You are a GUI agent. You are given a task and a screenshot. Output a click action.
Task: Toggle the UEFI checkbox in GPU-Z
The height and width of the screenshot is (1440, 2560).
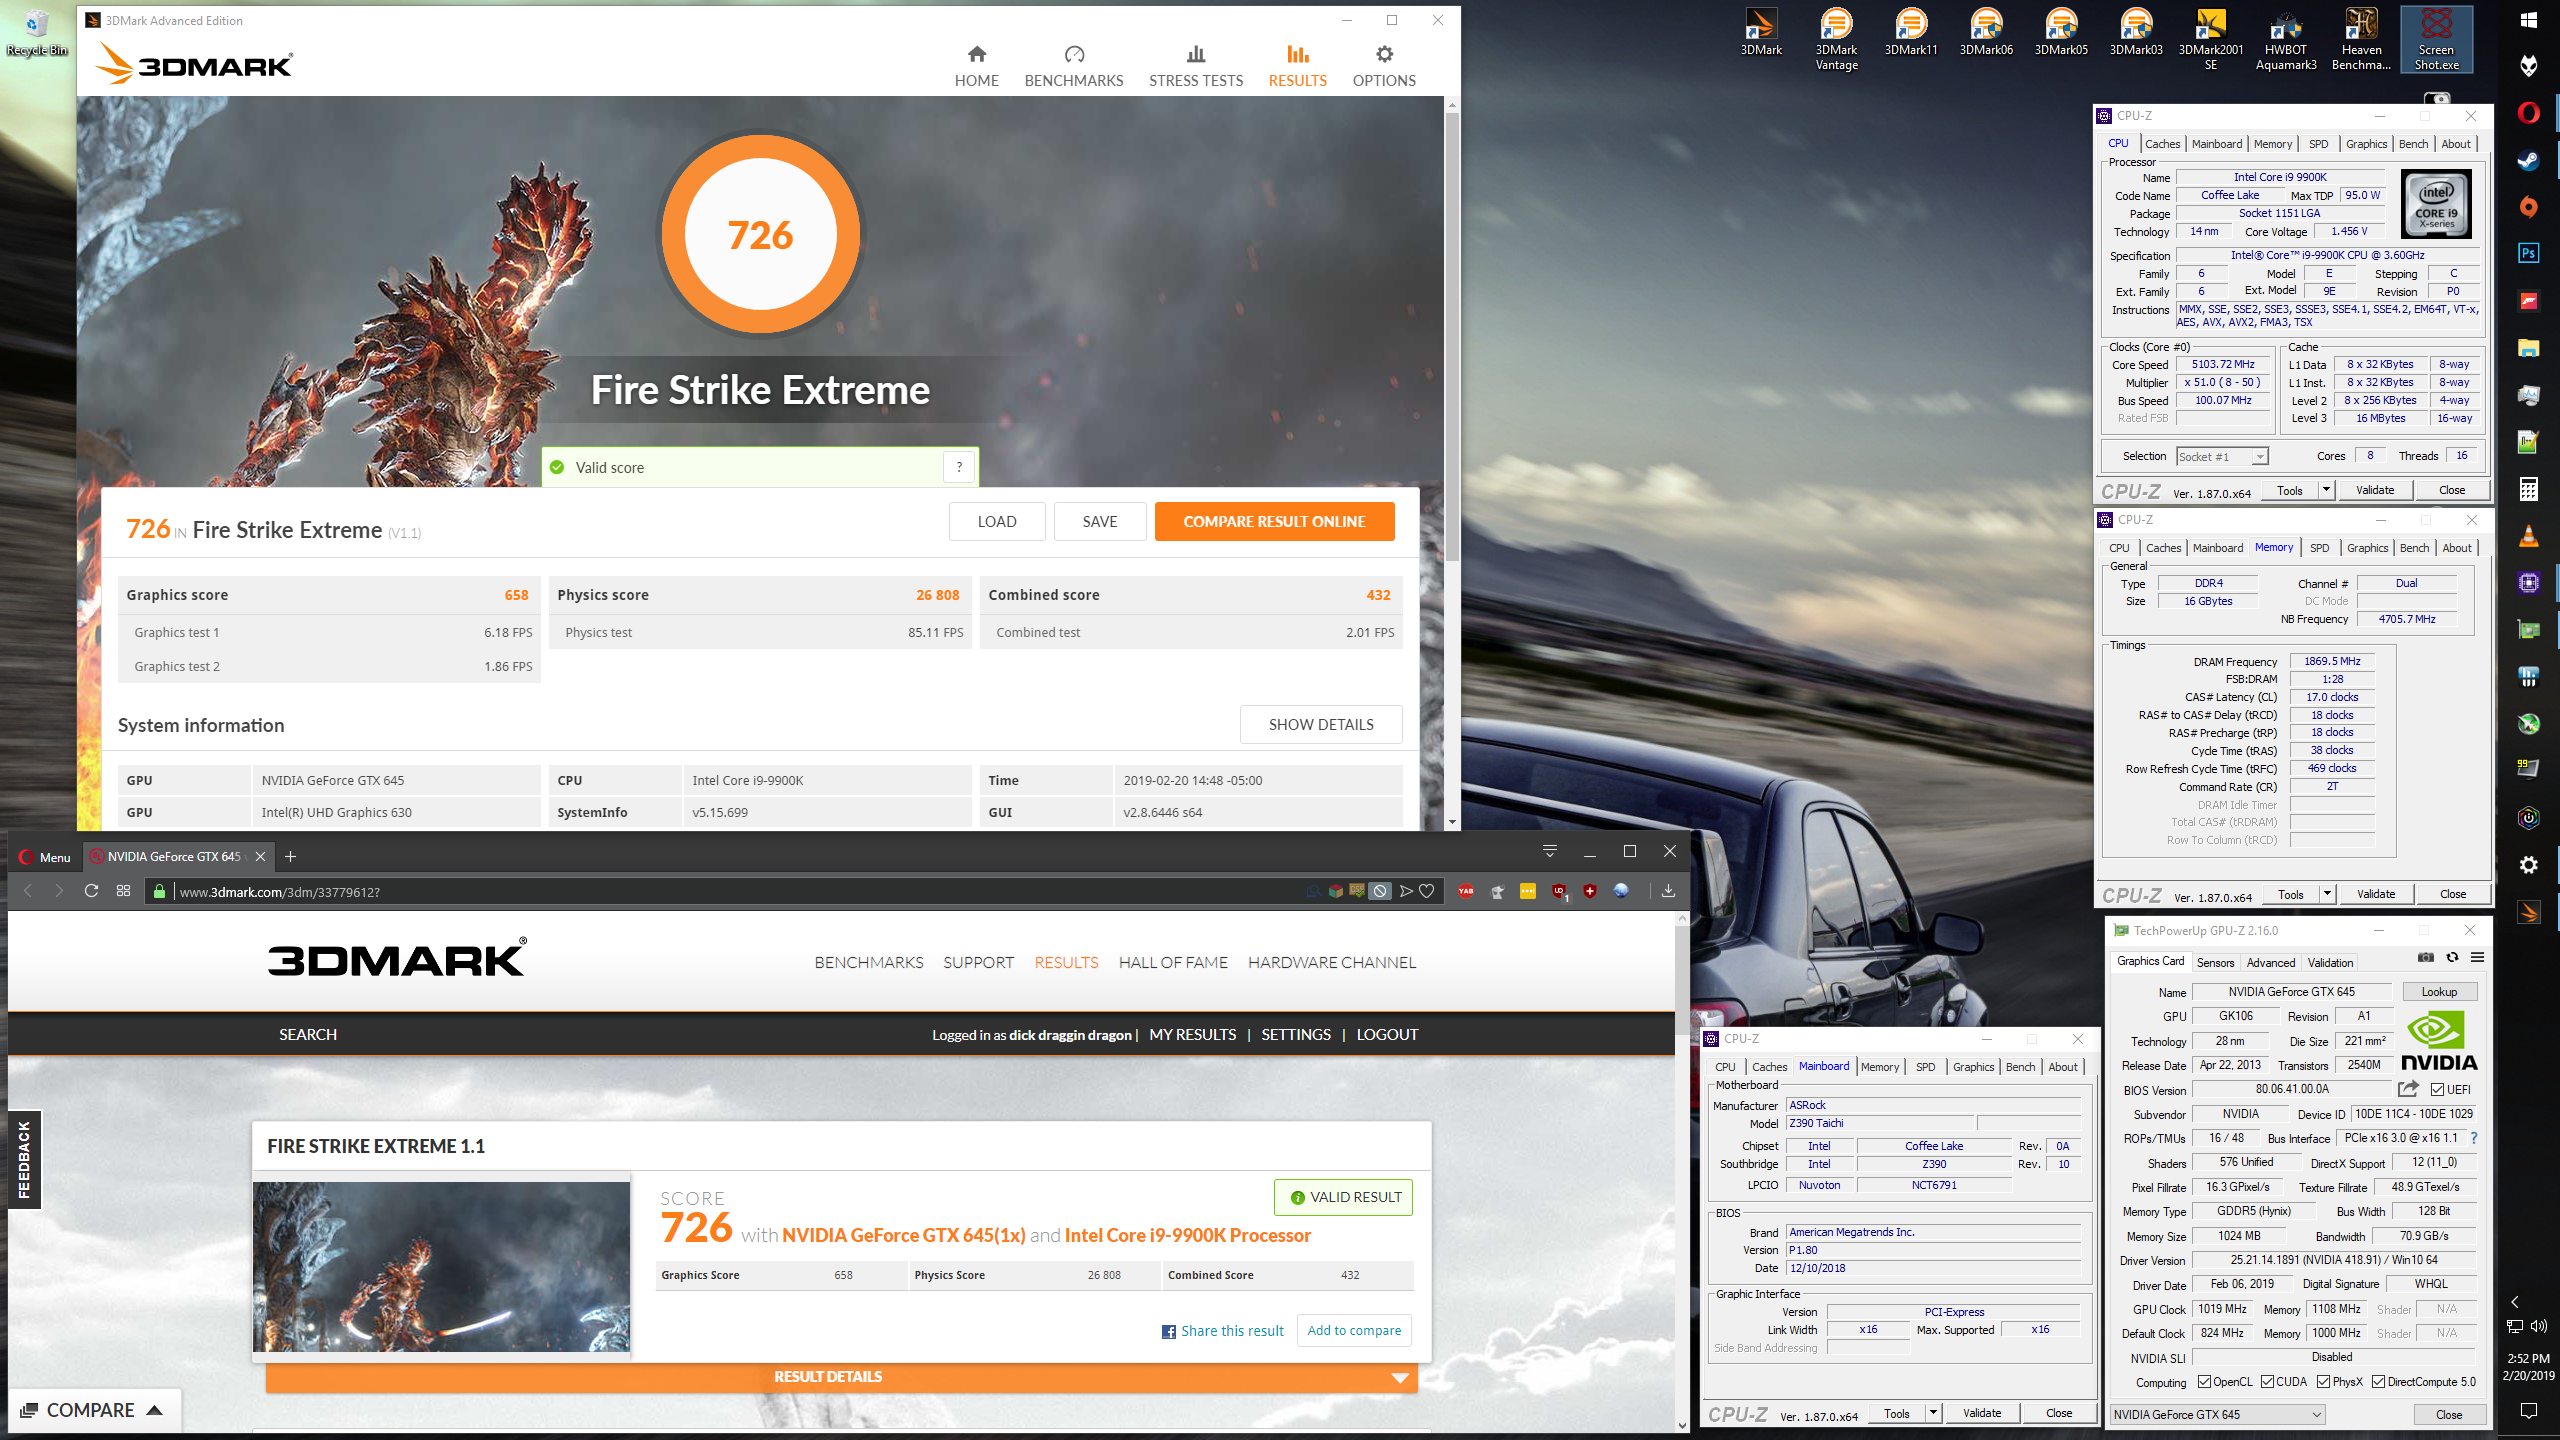tap(2437, 1089)
